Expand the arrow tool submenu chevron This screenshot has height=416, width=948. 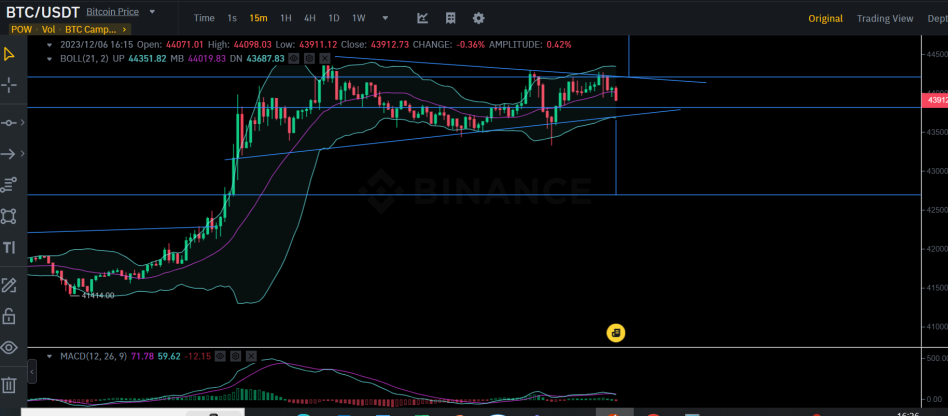22,154
